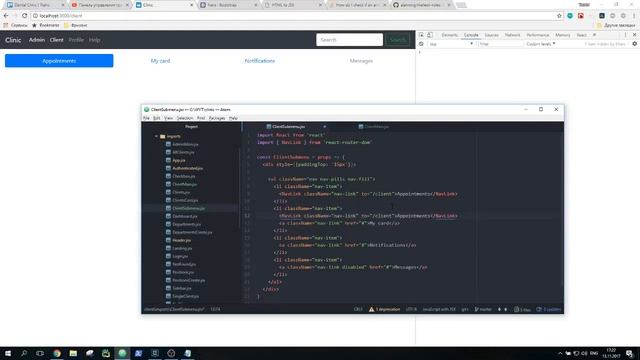
Task: Open Windows search from the taskbar
Action: [x=24, y=353]
